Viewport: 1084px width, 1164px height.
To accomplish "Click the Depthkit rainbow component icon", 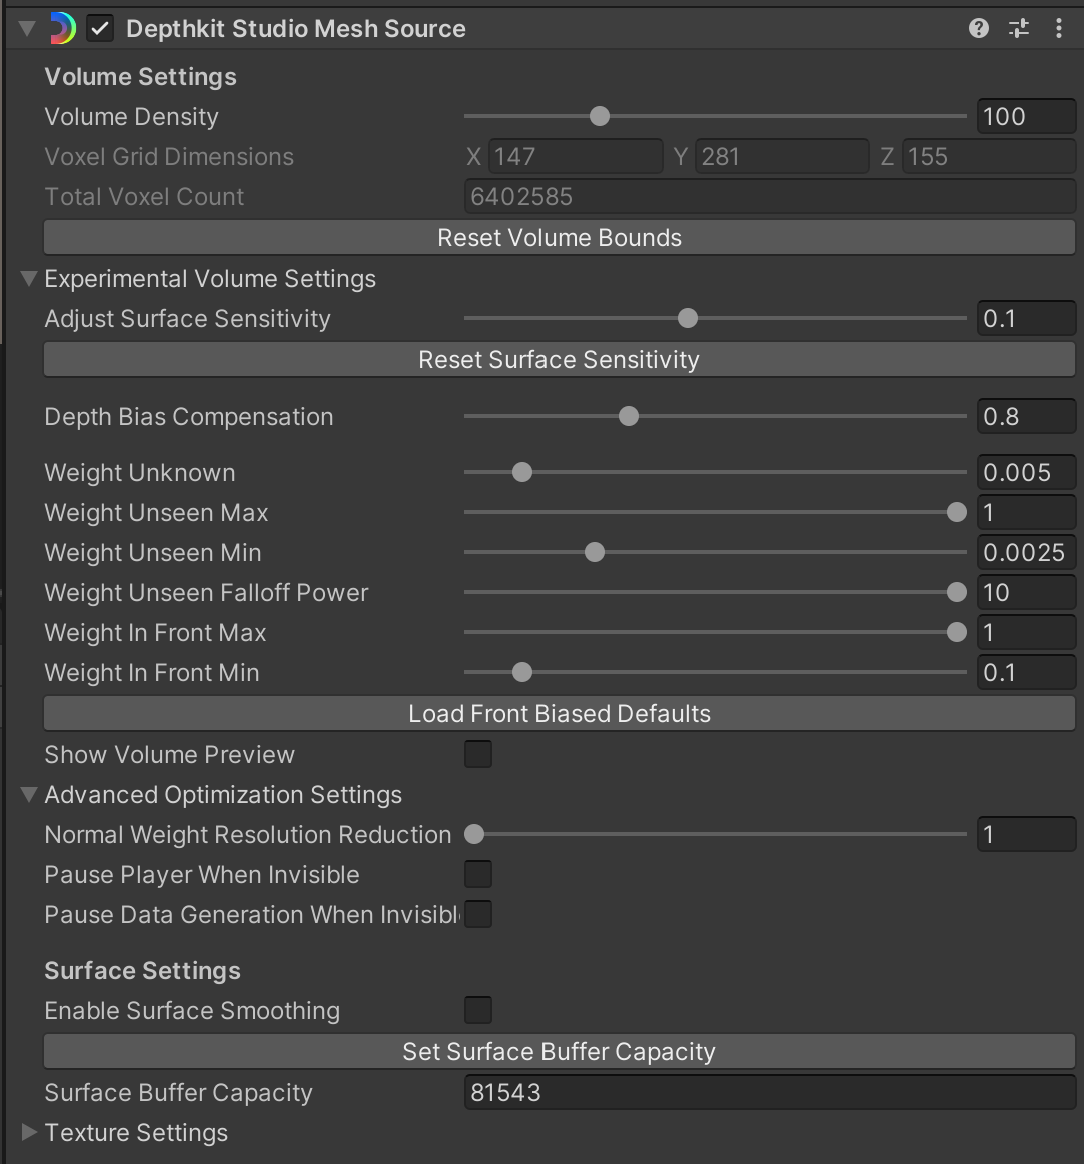I will pyautogui.click(x=62, y=28).
